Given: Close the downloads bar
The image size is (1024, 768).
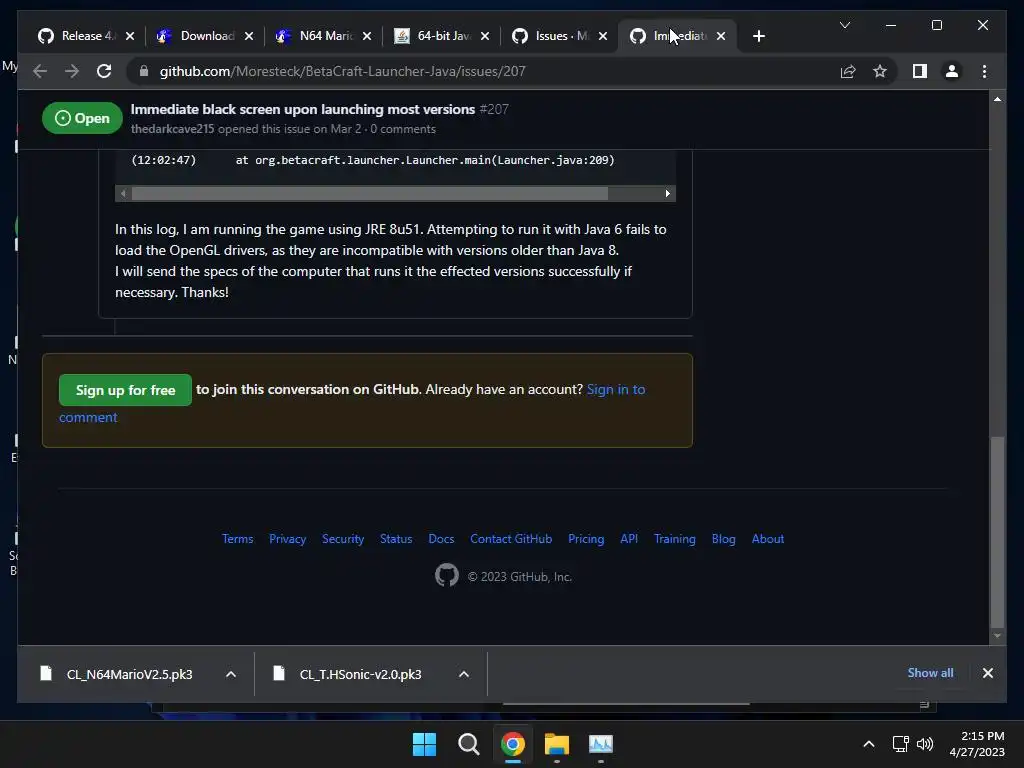Looking at the screenshot, I should (987, 673).
